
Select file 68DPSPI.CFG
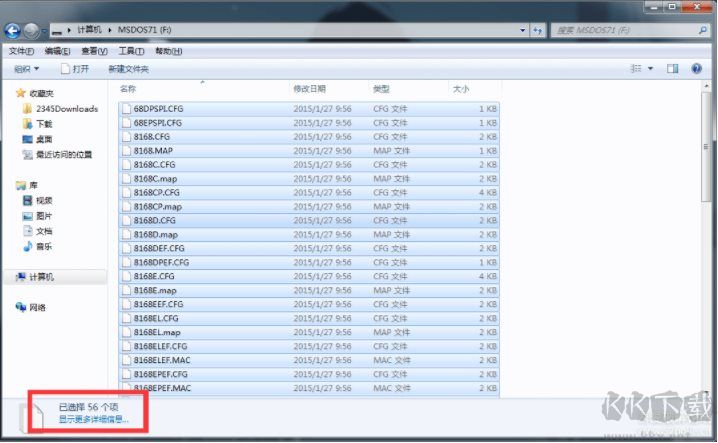(x=309, y=109)
